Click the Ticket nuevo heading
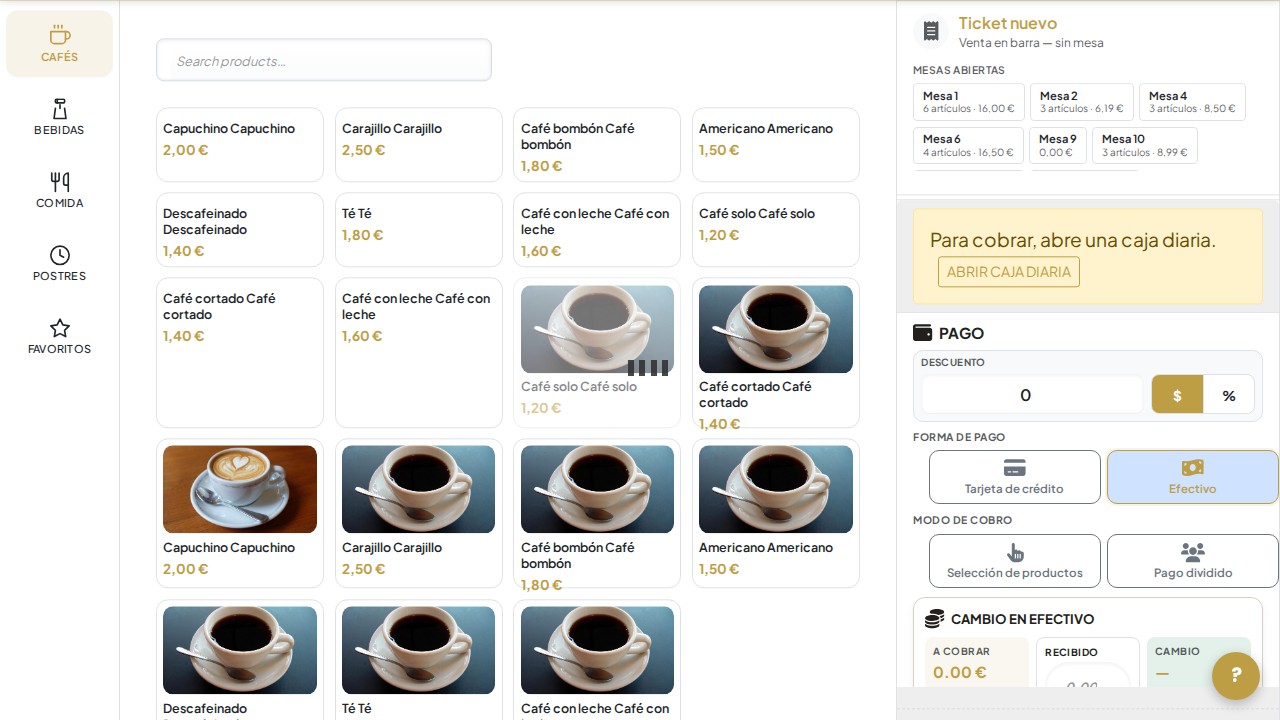Viewport: 1280px width, 720px height. (1008, 23)
